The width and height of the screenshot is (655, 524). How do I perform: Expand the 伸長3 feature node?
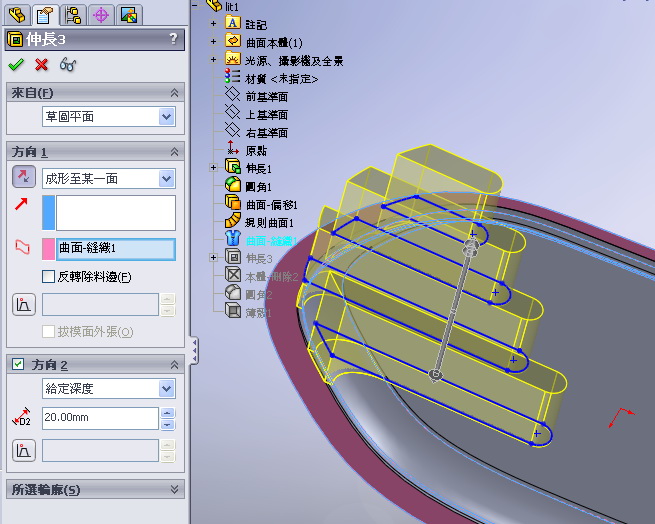tap(213, 257)
